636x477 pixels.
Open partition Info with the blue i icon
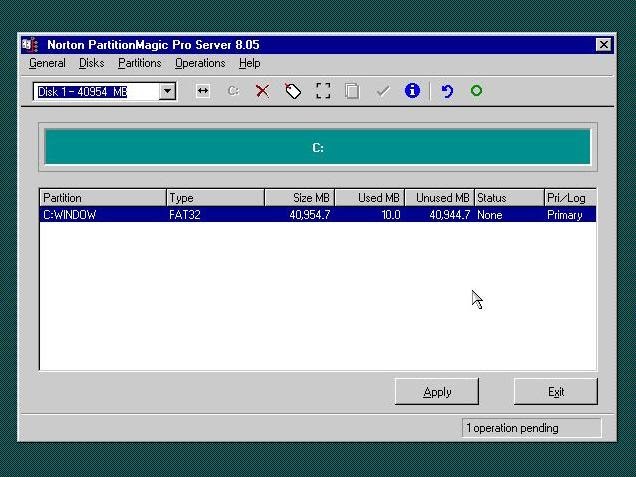tap(412, 90)
